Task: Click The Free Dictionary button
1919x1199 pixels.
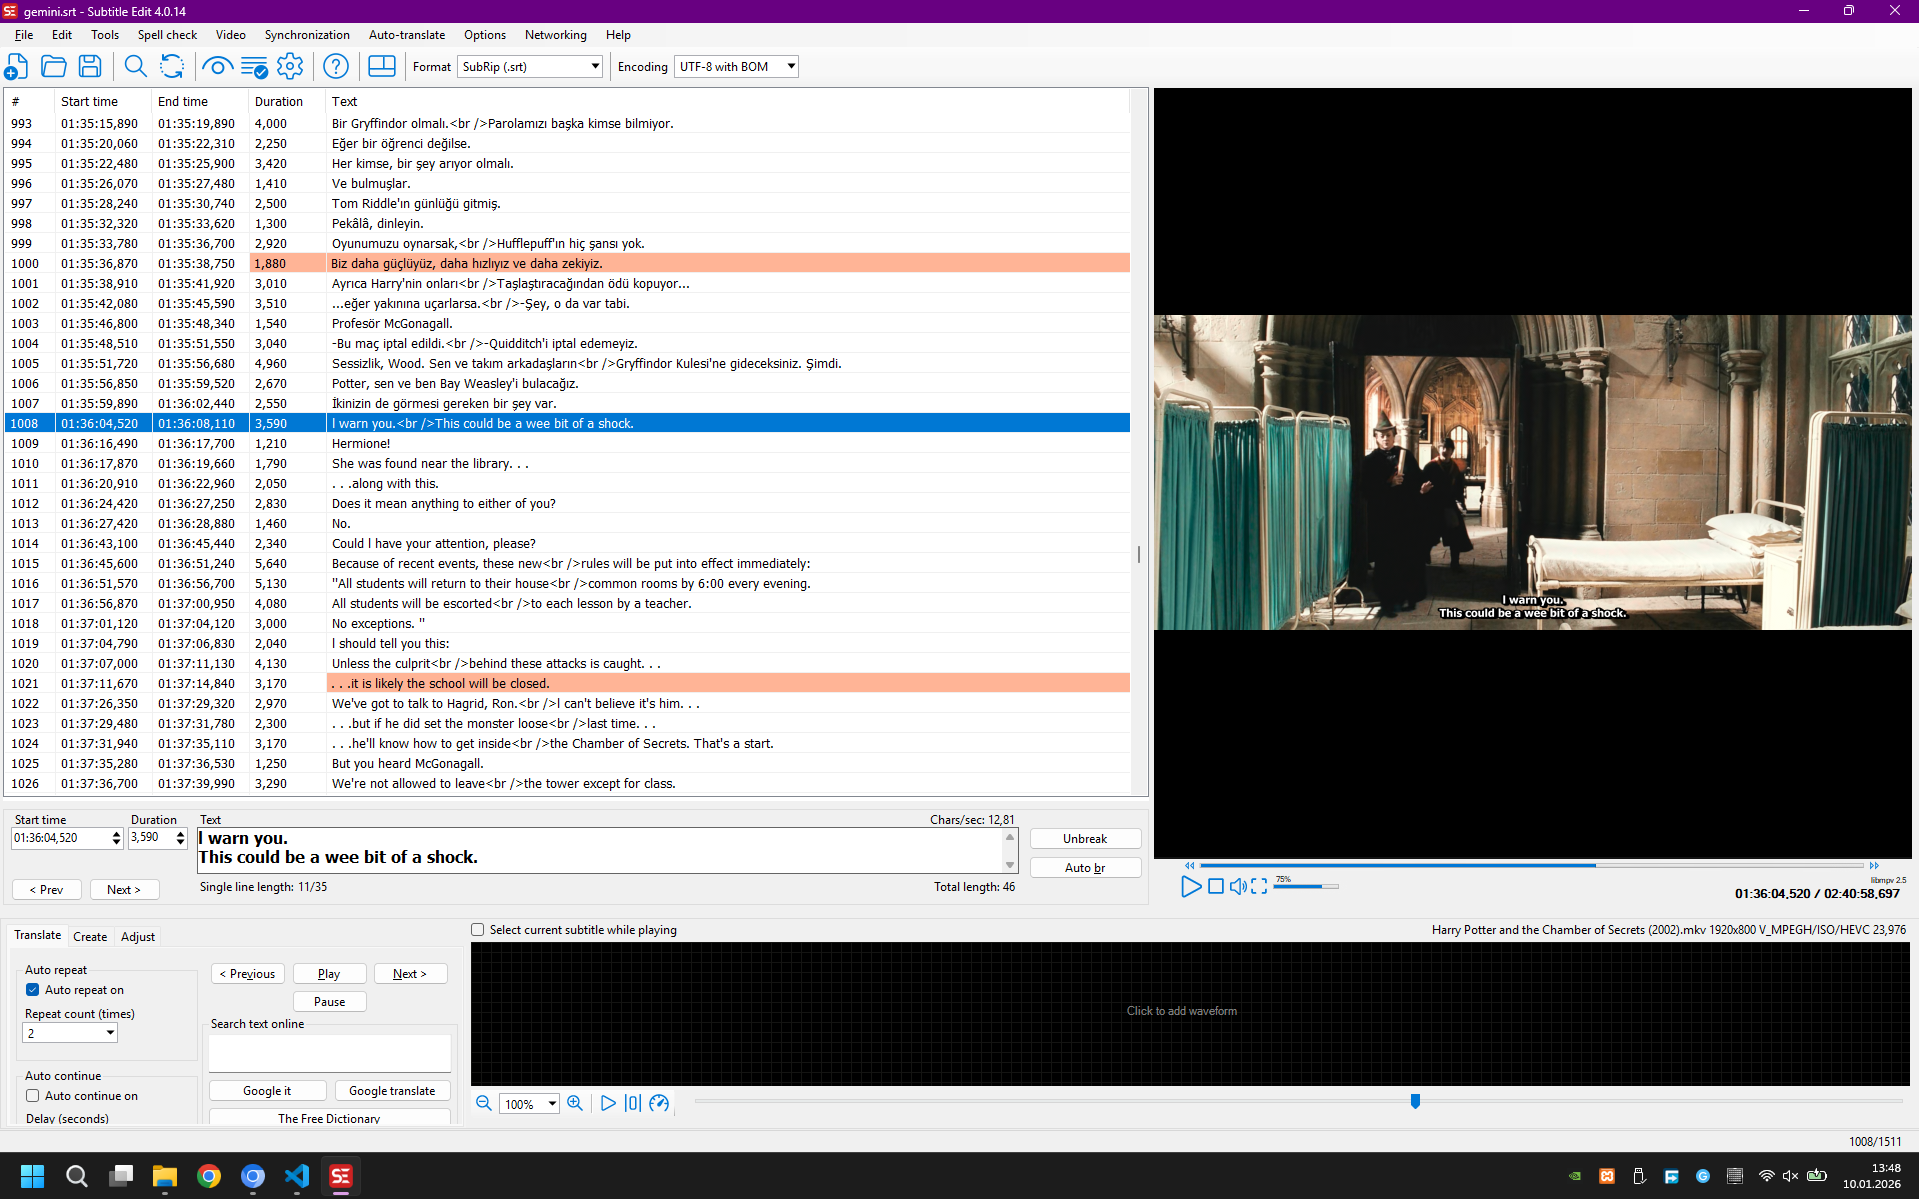Action: point(329,1118)
